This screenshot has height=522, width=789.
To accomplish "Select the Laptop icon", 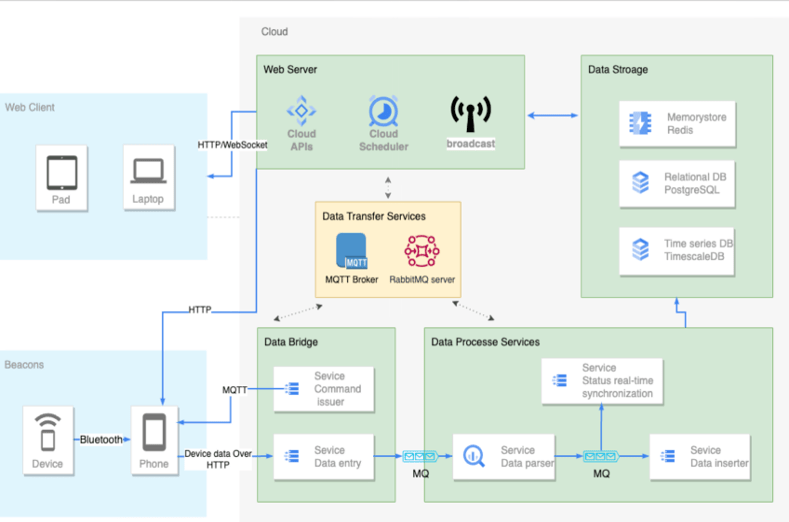I will [x=148, y=172].
